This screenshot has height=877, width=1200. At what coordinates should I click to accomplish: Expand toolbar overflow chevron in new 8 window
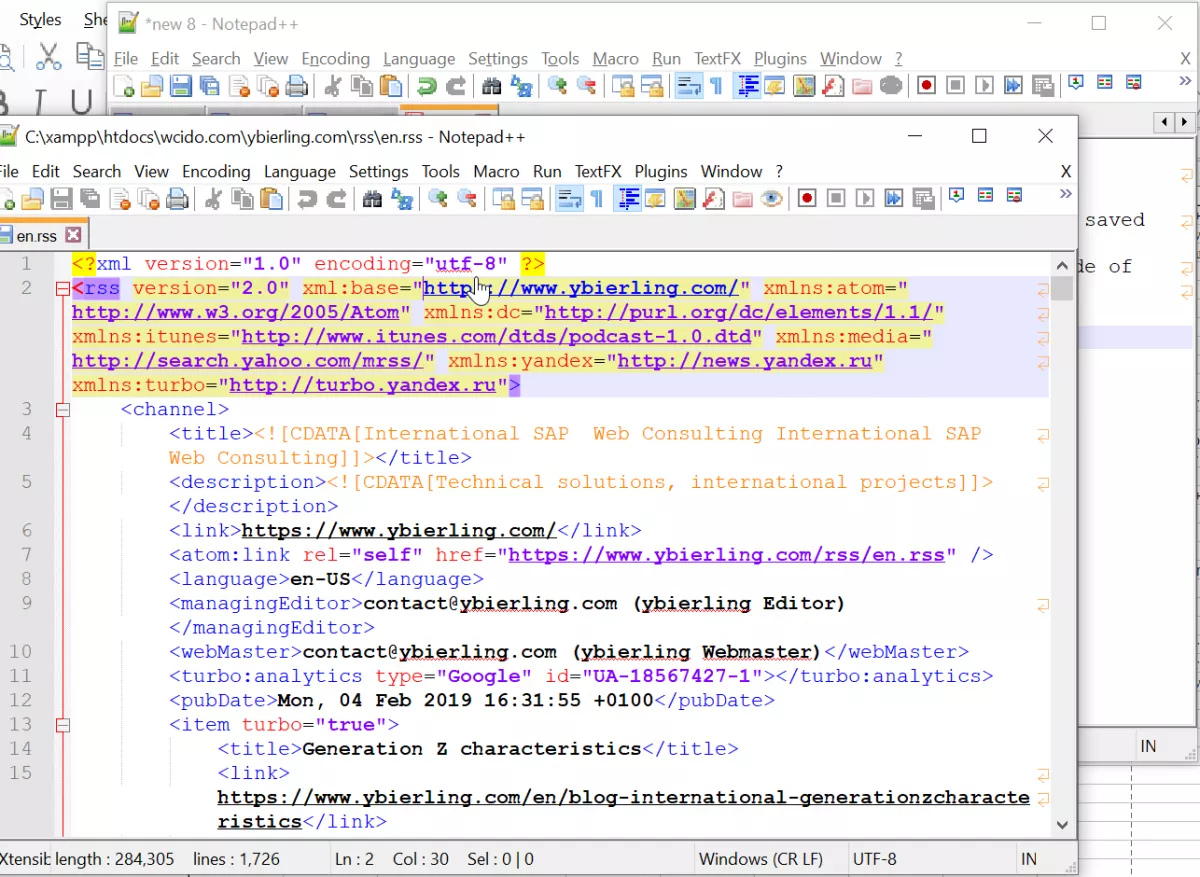pyautogui.click(x=1186, y=82)
